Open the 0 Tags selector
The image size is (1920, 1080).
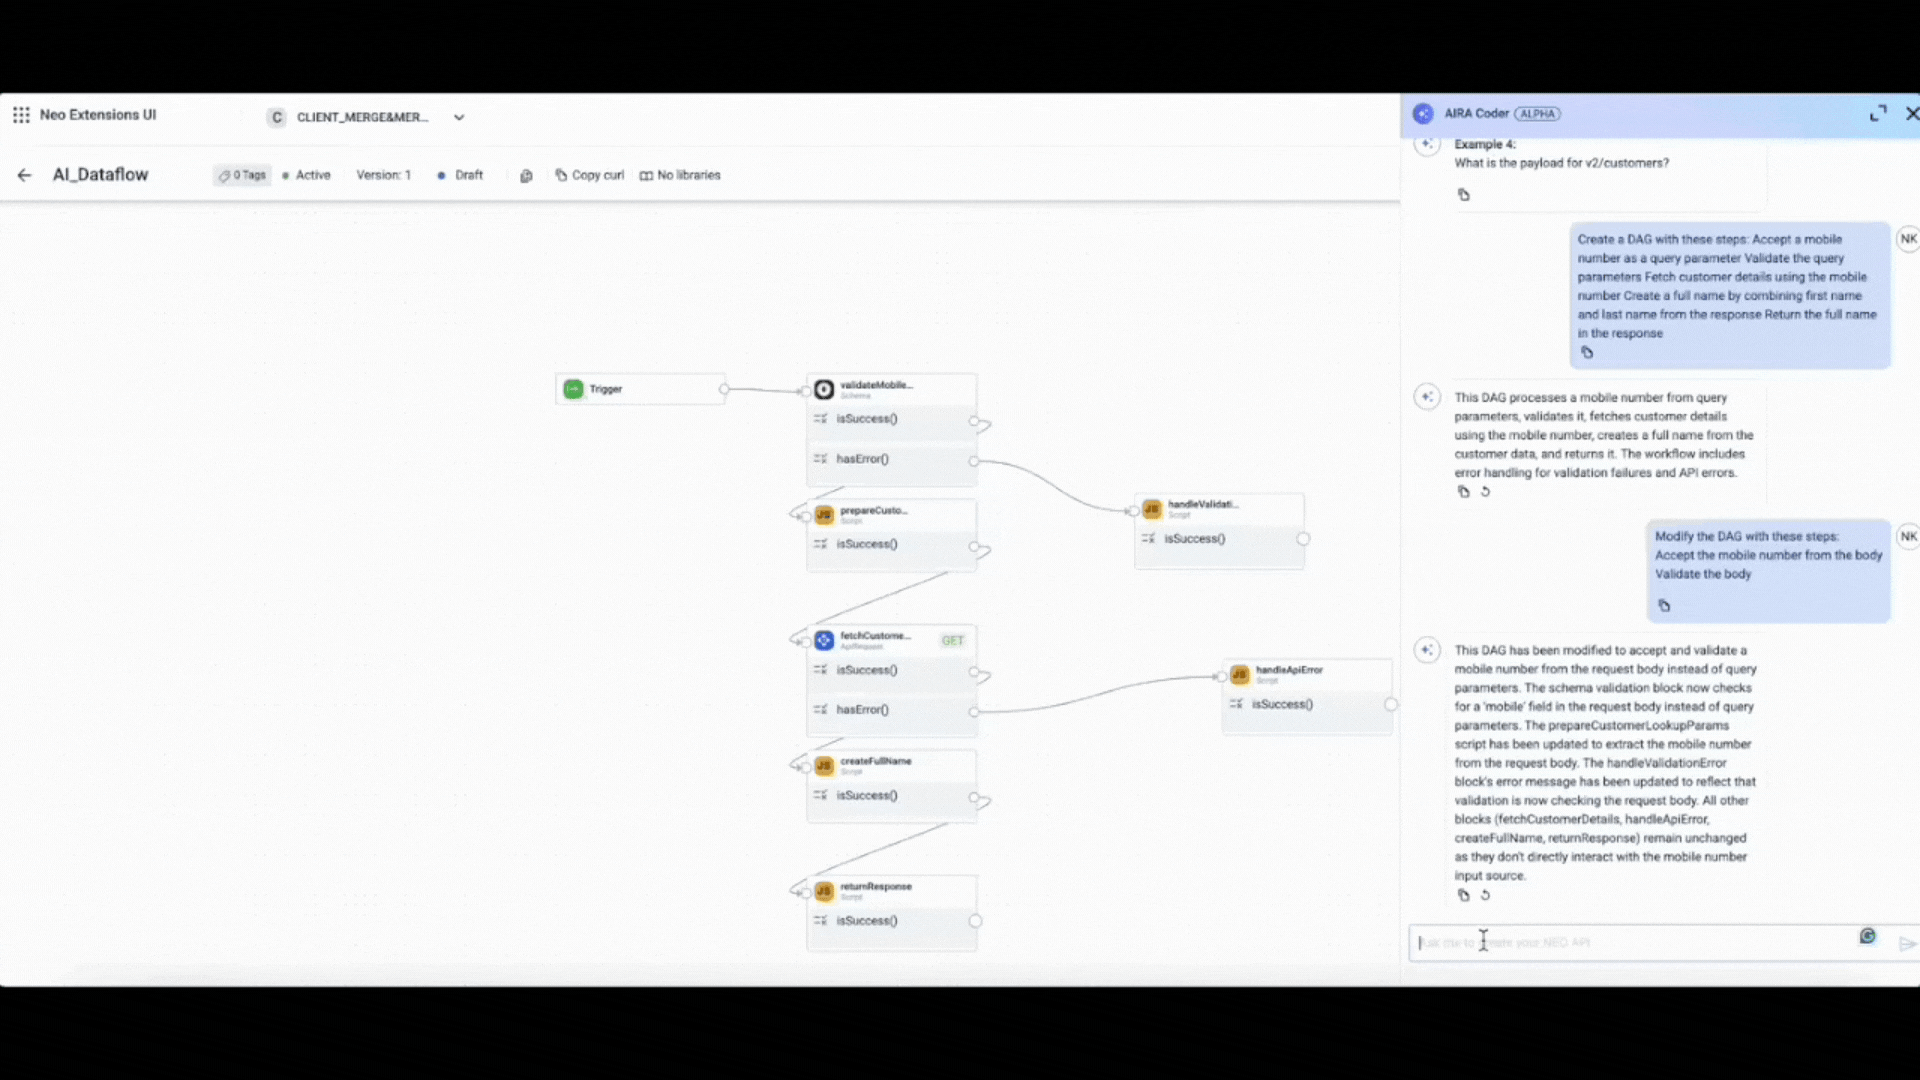(x=243, y=175)
